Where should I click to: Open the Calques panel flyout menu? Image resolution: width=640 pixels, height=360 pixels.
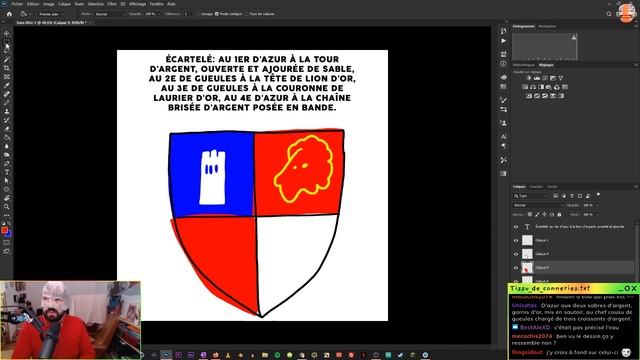[636, 187]
